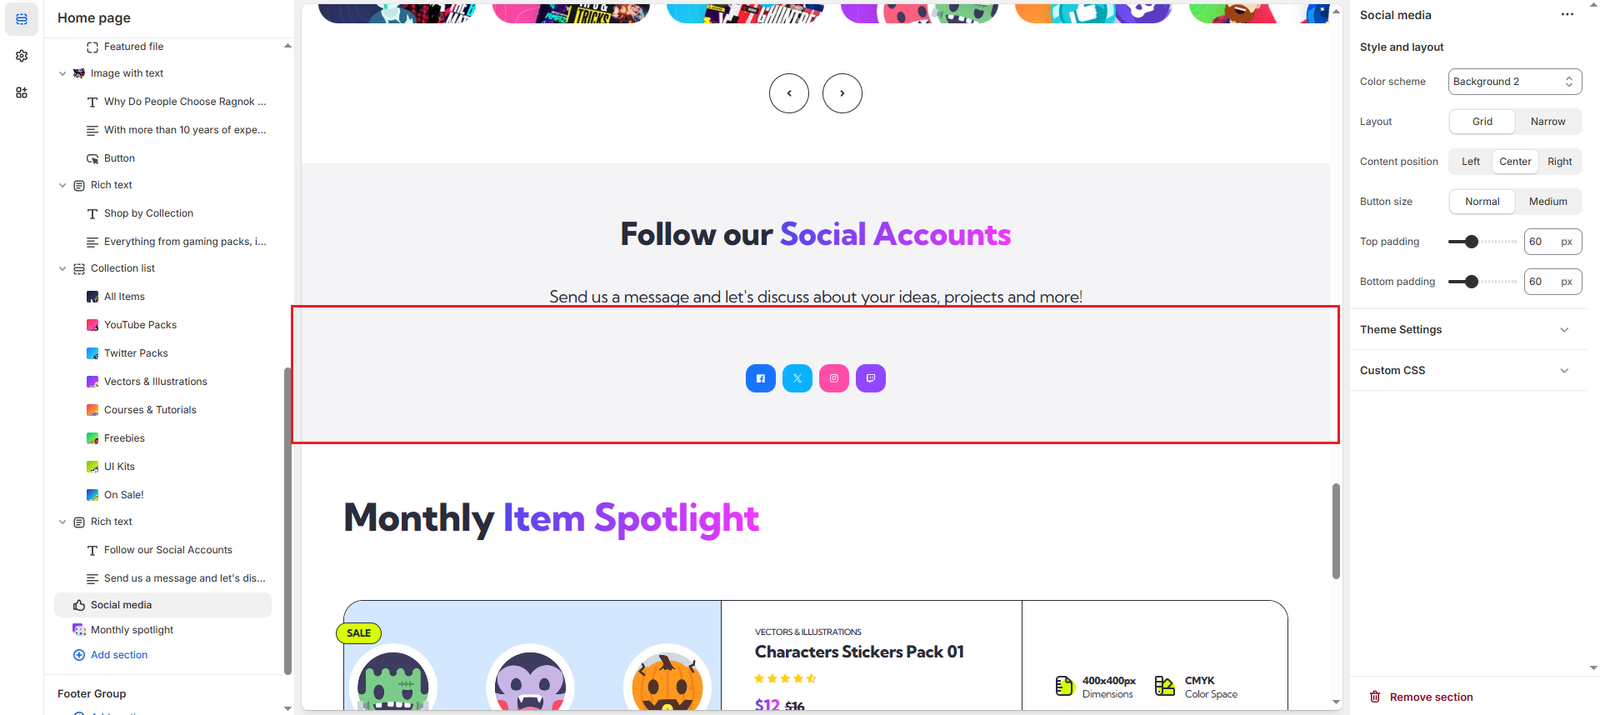Click the Facebook social icon

pos(761,378)
